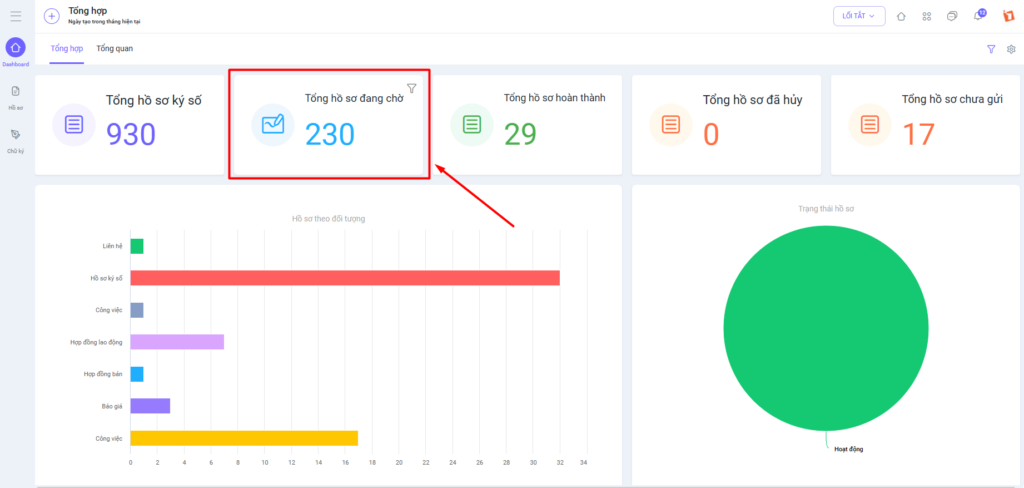Open the chat messages icon in header
Viewport: 1024px width, 488px height.
952,16
